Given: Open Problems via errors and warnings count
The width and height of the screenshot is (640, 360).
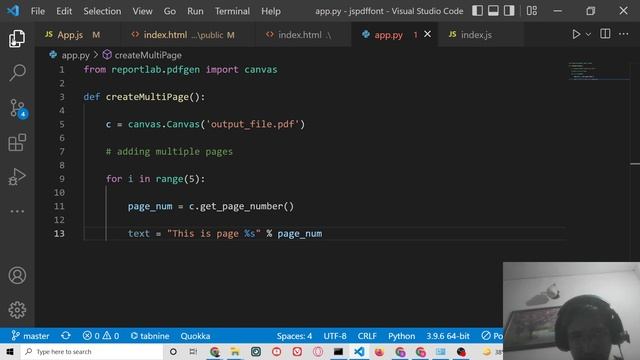Looking at the screenshot, I should [101, 336].
